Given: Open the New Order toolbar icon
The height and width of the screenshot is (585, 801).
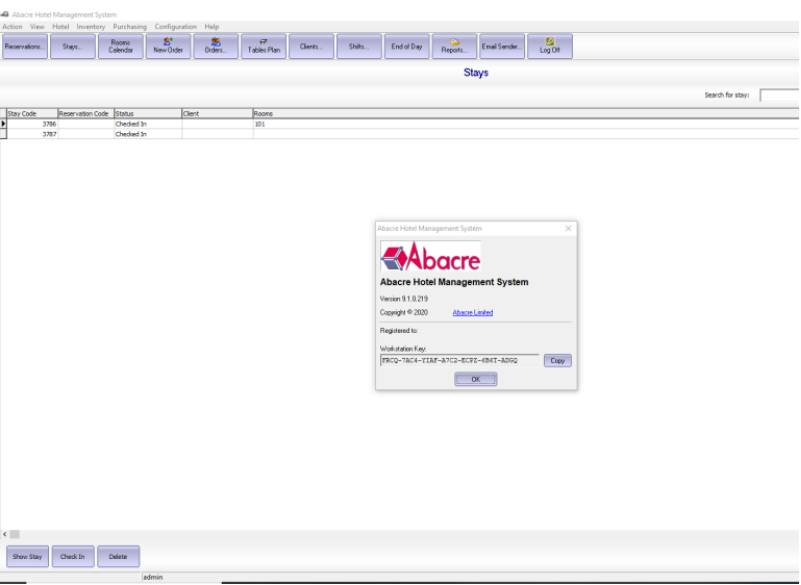Looking at the screenshot, I should click(x=168, y=46).
